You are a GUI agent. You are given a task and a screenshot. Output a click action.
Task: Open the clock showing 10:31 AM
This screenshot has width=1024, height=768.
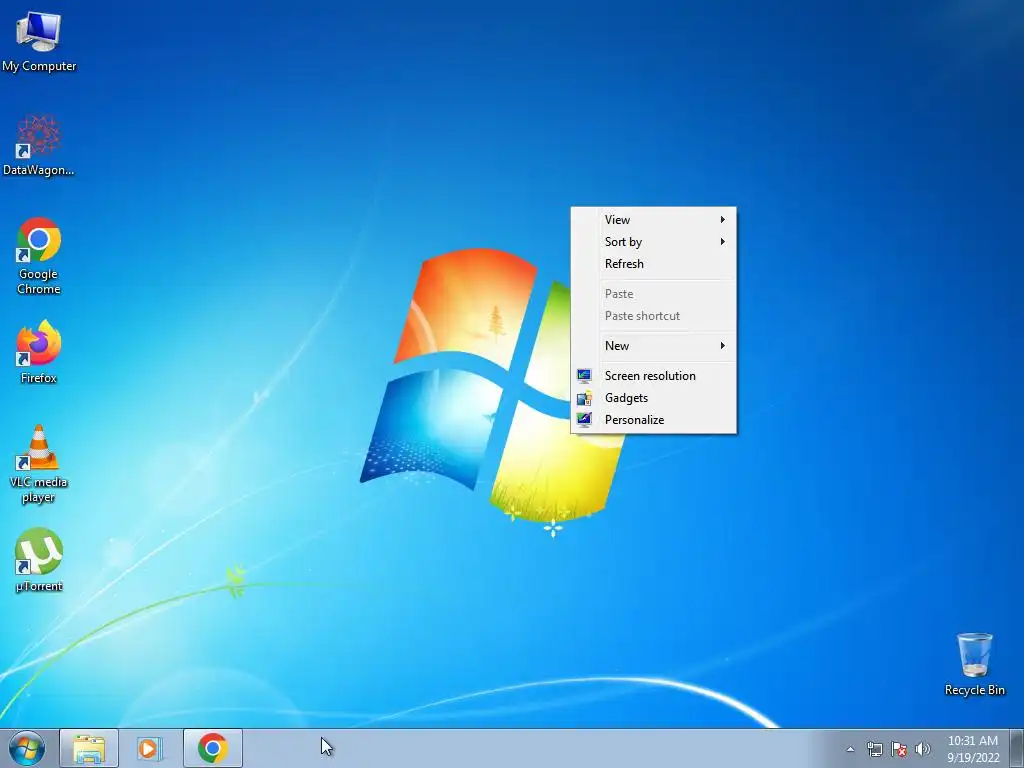[973, 749]
